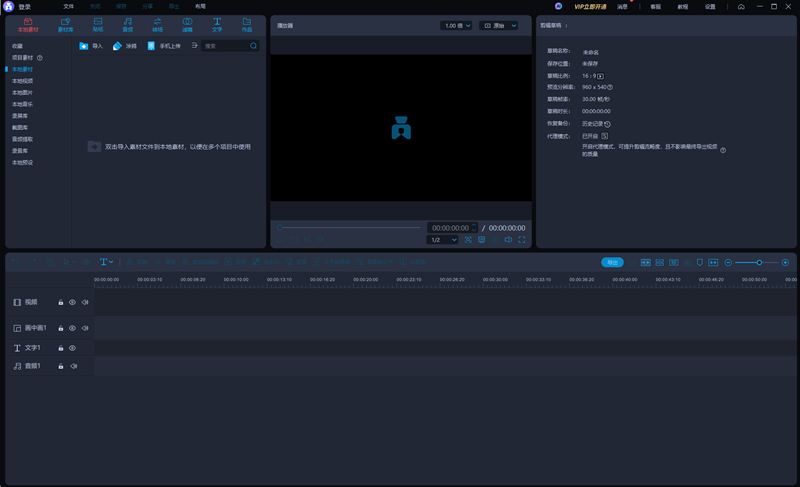This screenshot has height=487, width=800.
Task: Click the VIP立即开通 link
Action: click(588, 6)
